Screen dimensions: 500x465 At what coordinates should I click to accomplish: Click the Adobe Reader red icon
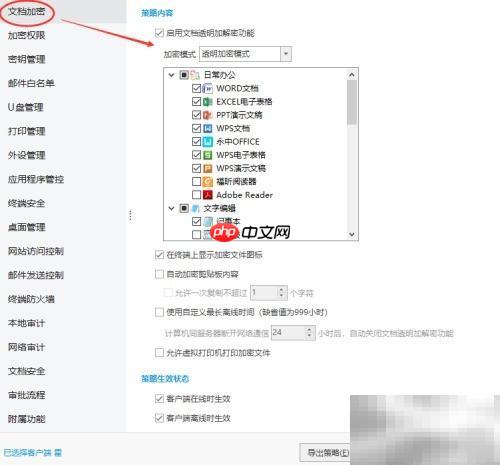point(208,195)
